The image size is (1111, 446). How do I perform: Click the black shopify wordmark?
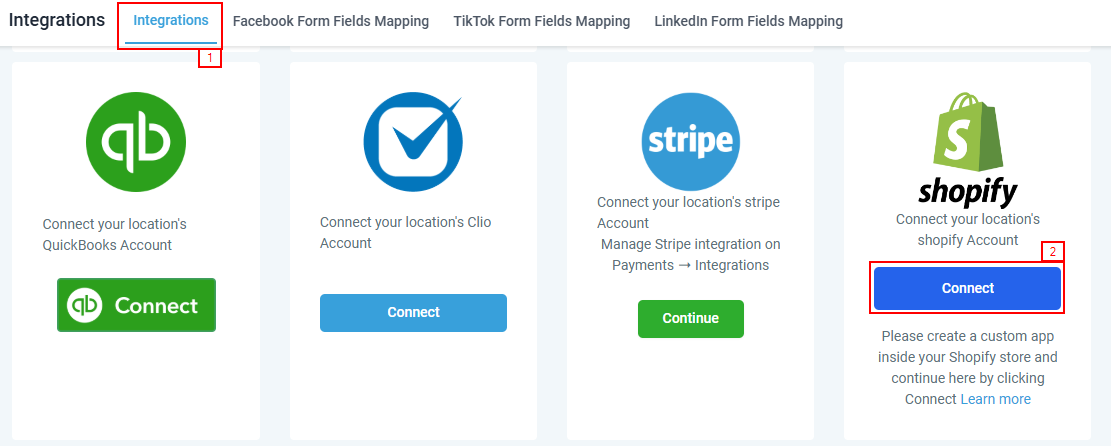pos(967,190)
